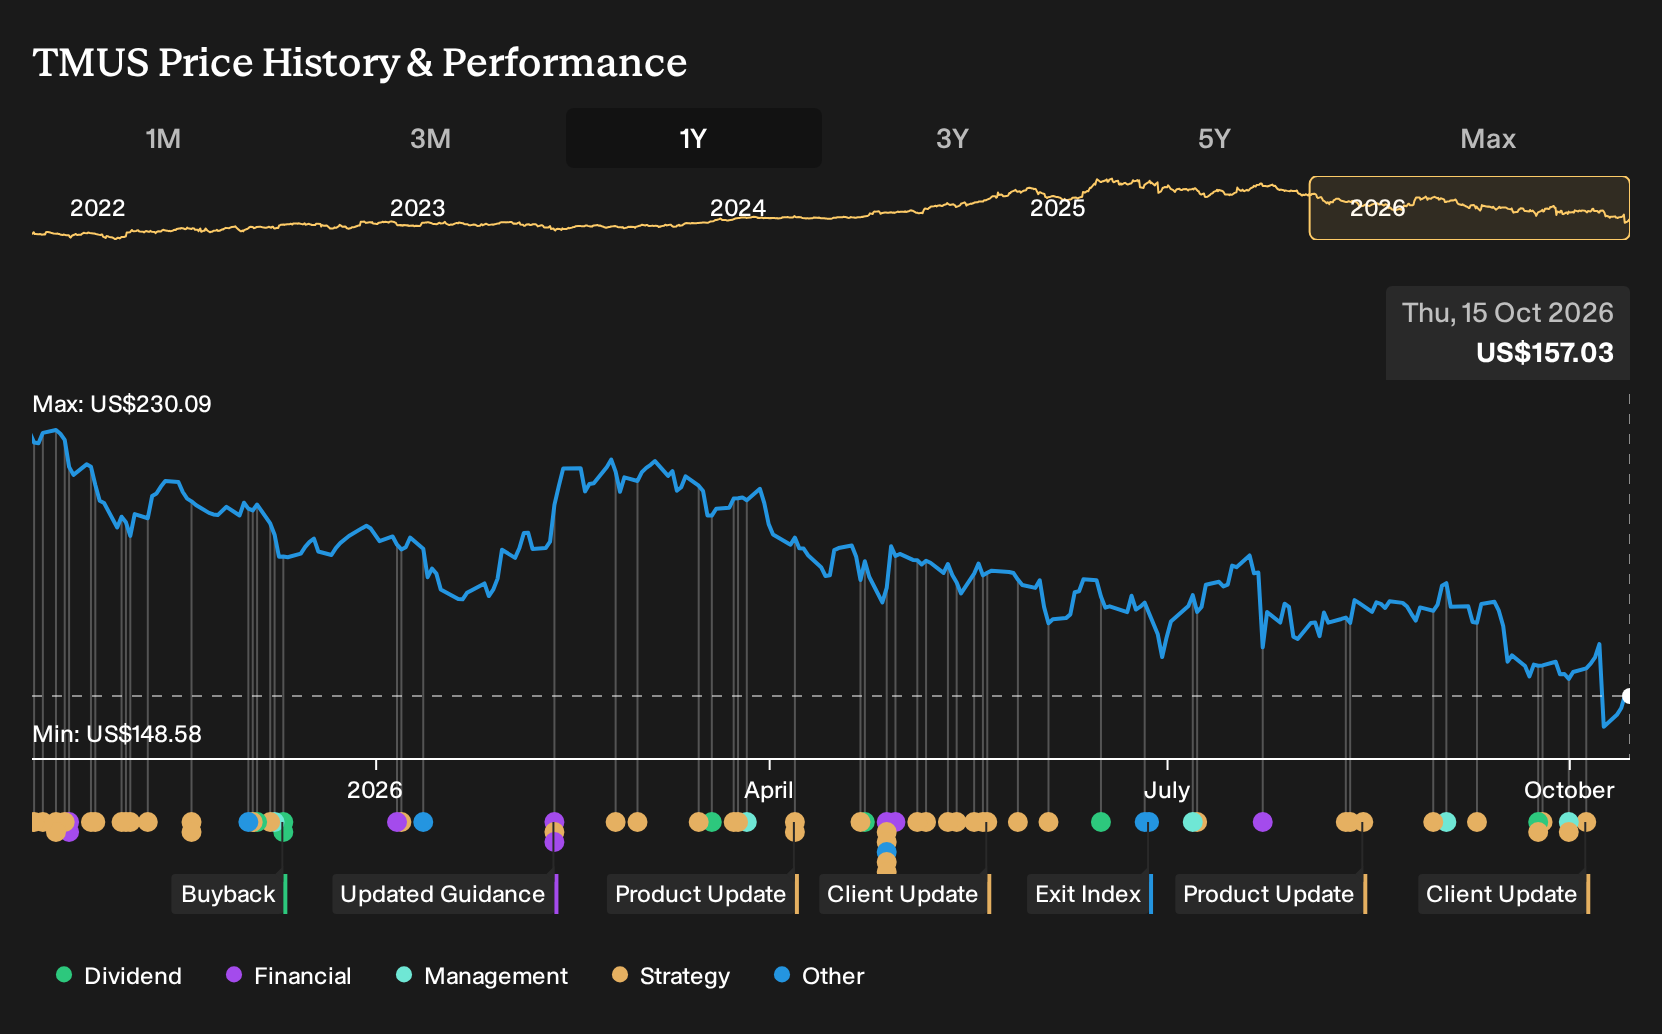
Task: Toggle Strategy events in the legend
Action: [671, 975]
